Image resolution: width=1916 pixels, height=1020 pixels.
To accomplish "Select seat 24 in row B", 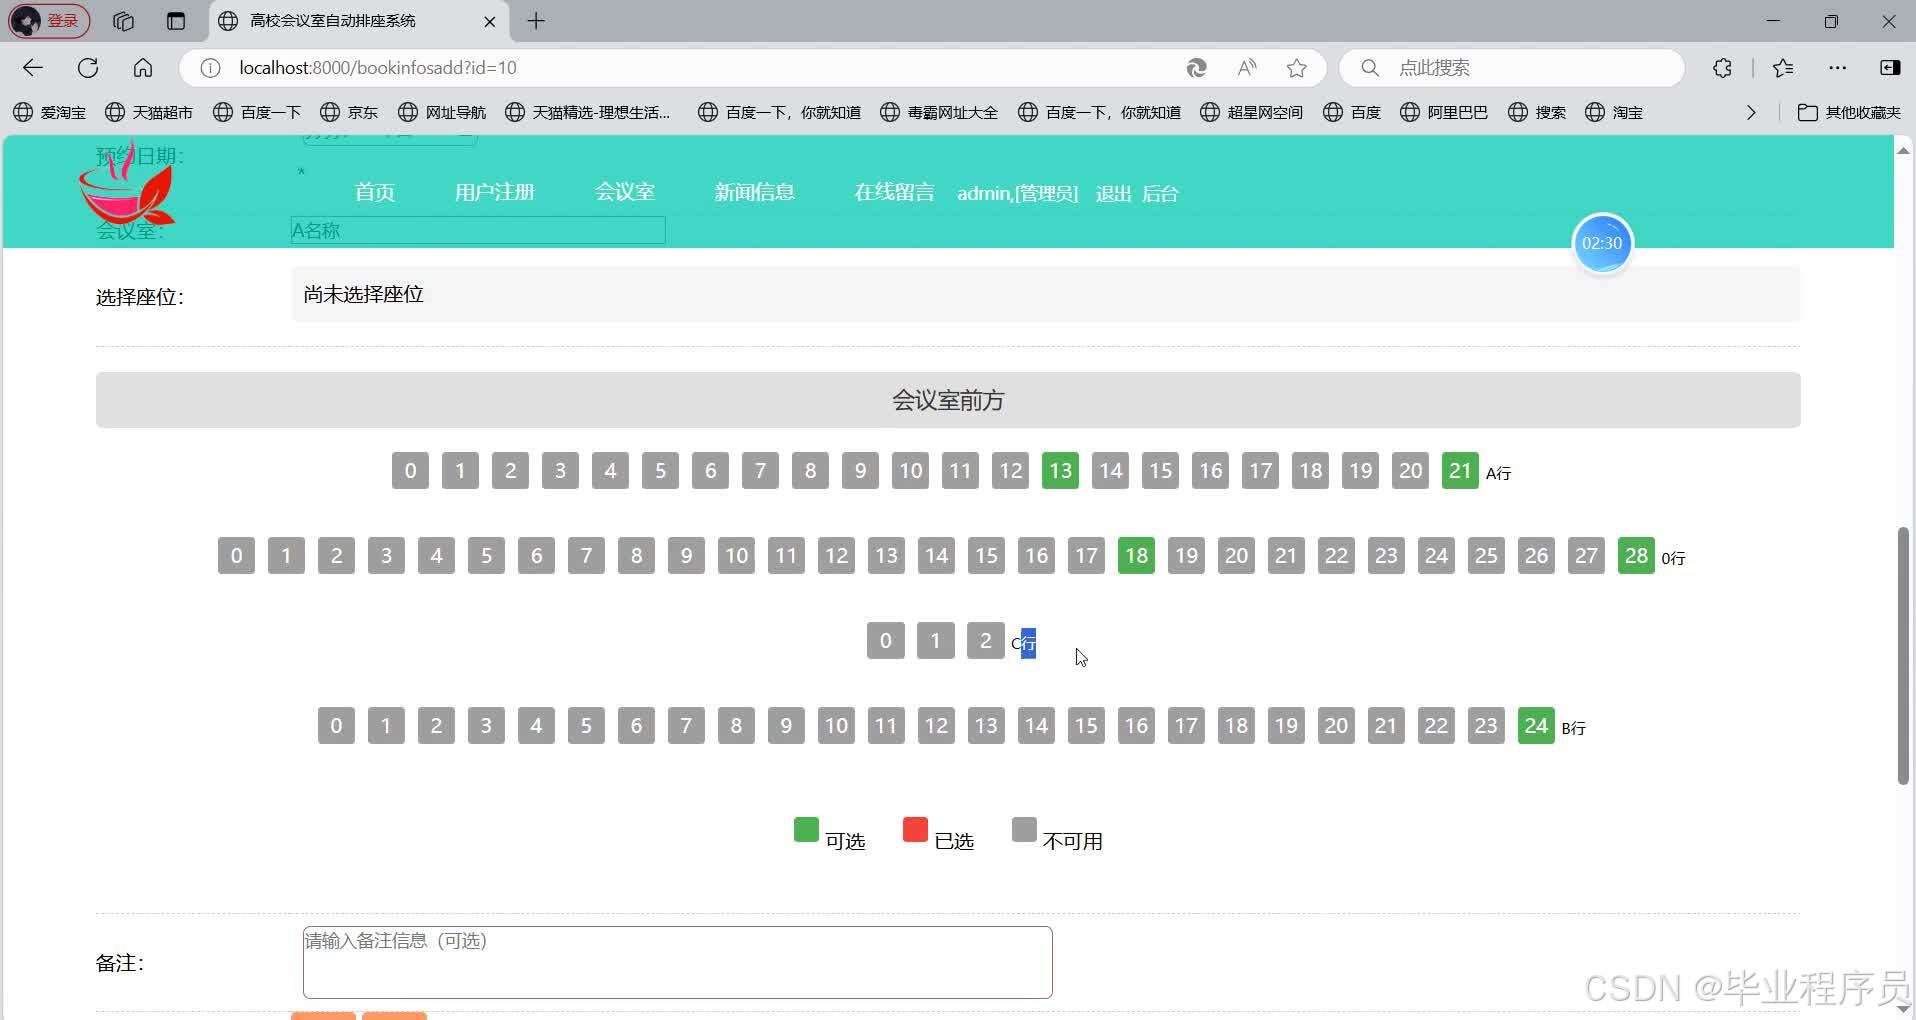I will 1536,725.
